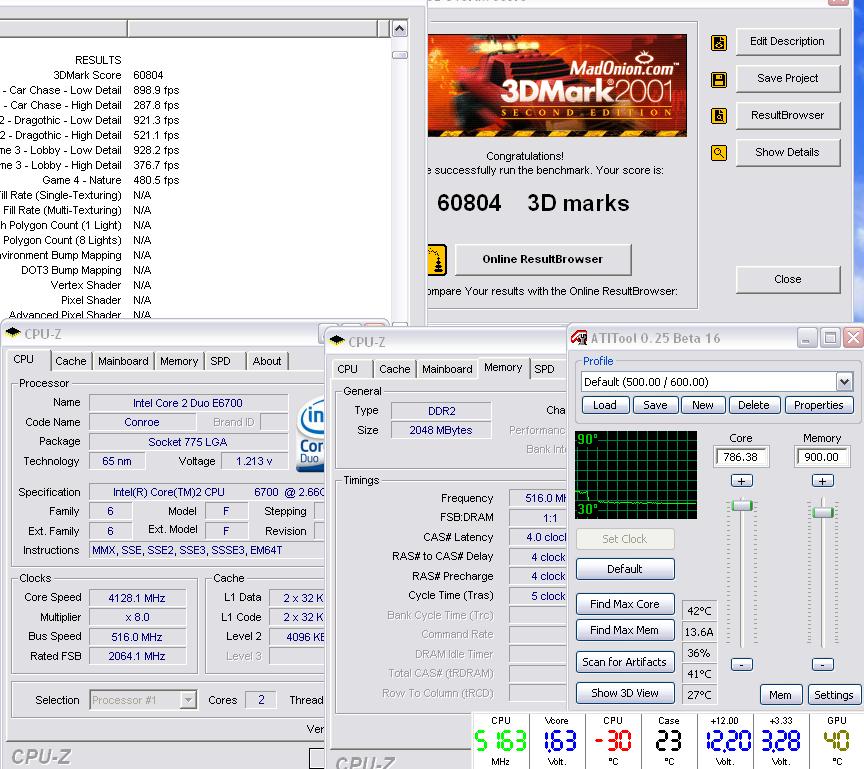The image size is (864, 769).
Task: Click the Memory clock value field 900.00
Action: pos(822,457)
